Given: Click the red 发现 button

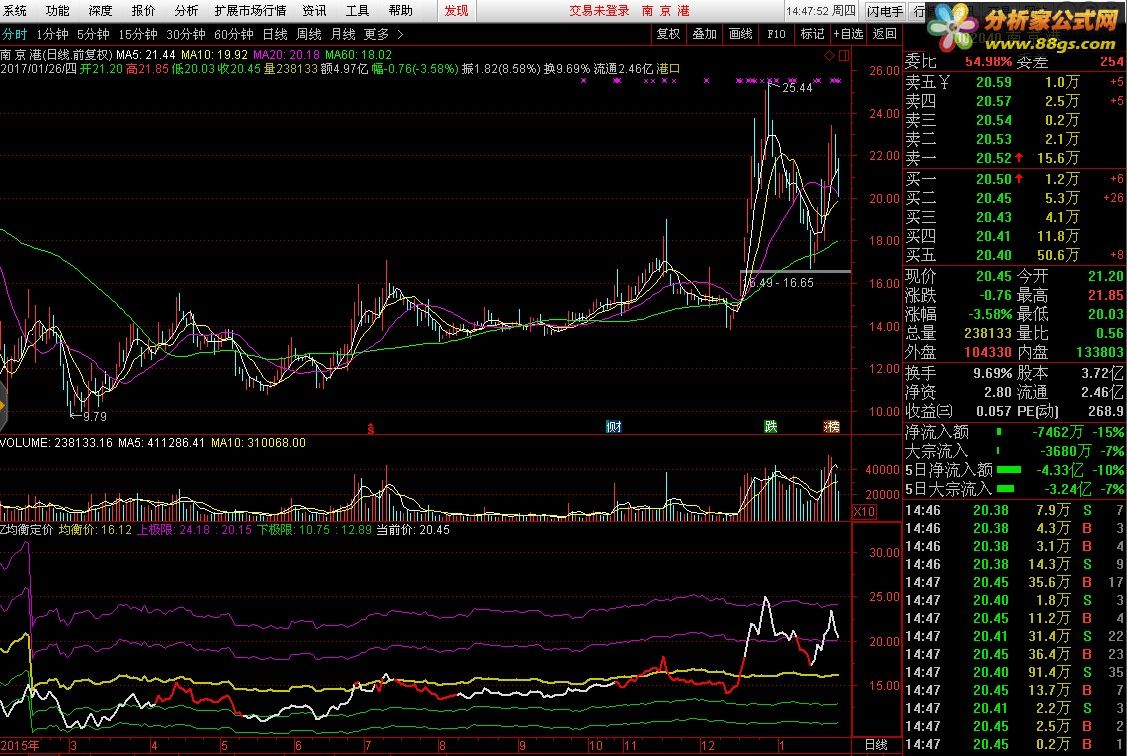Looking at the screenshot, I should click(456, 10).
